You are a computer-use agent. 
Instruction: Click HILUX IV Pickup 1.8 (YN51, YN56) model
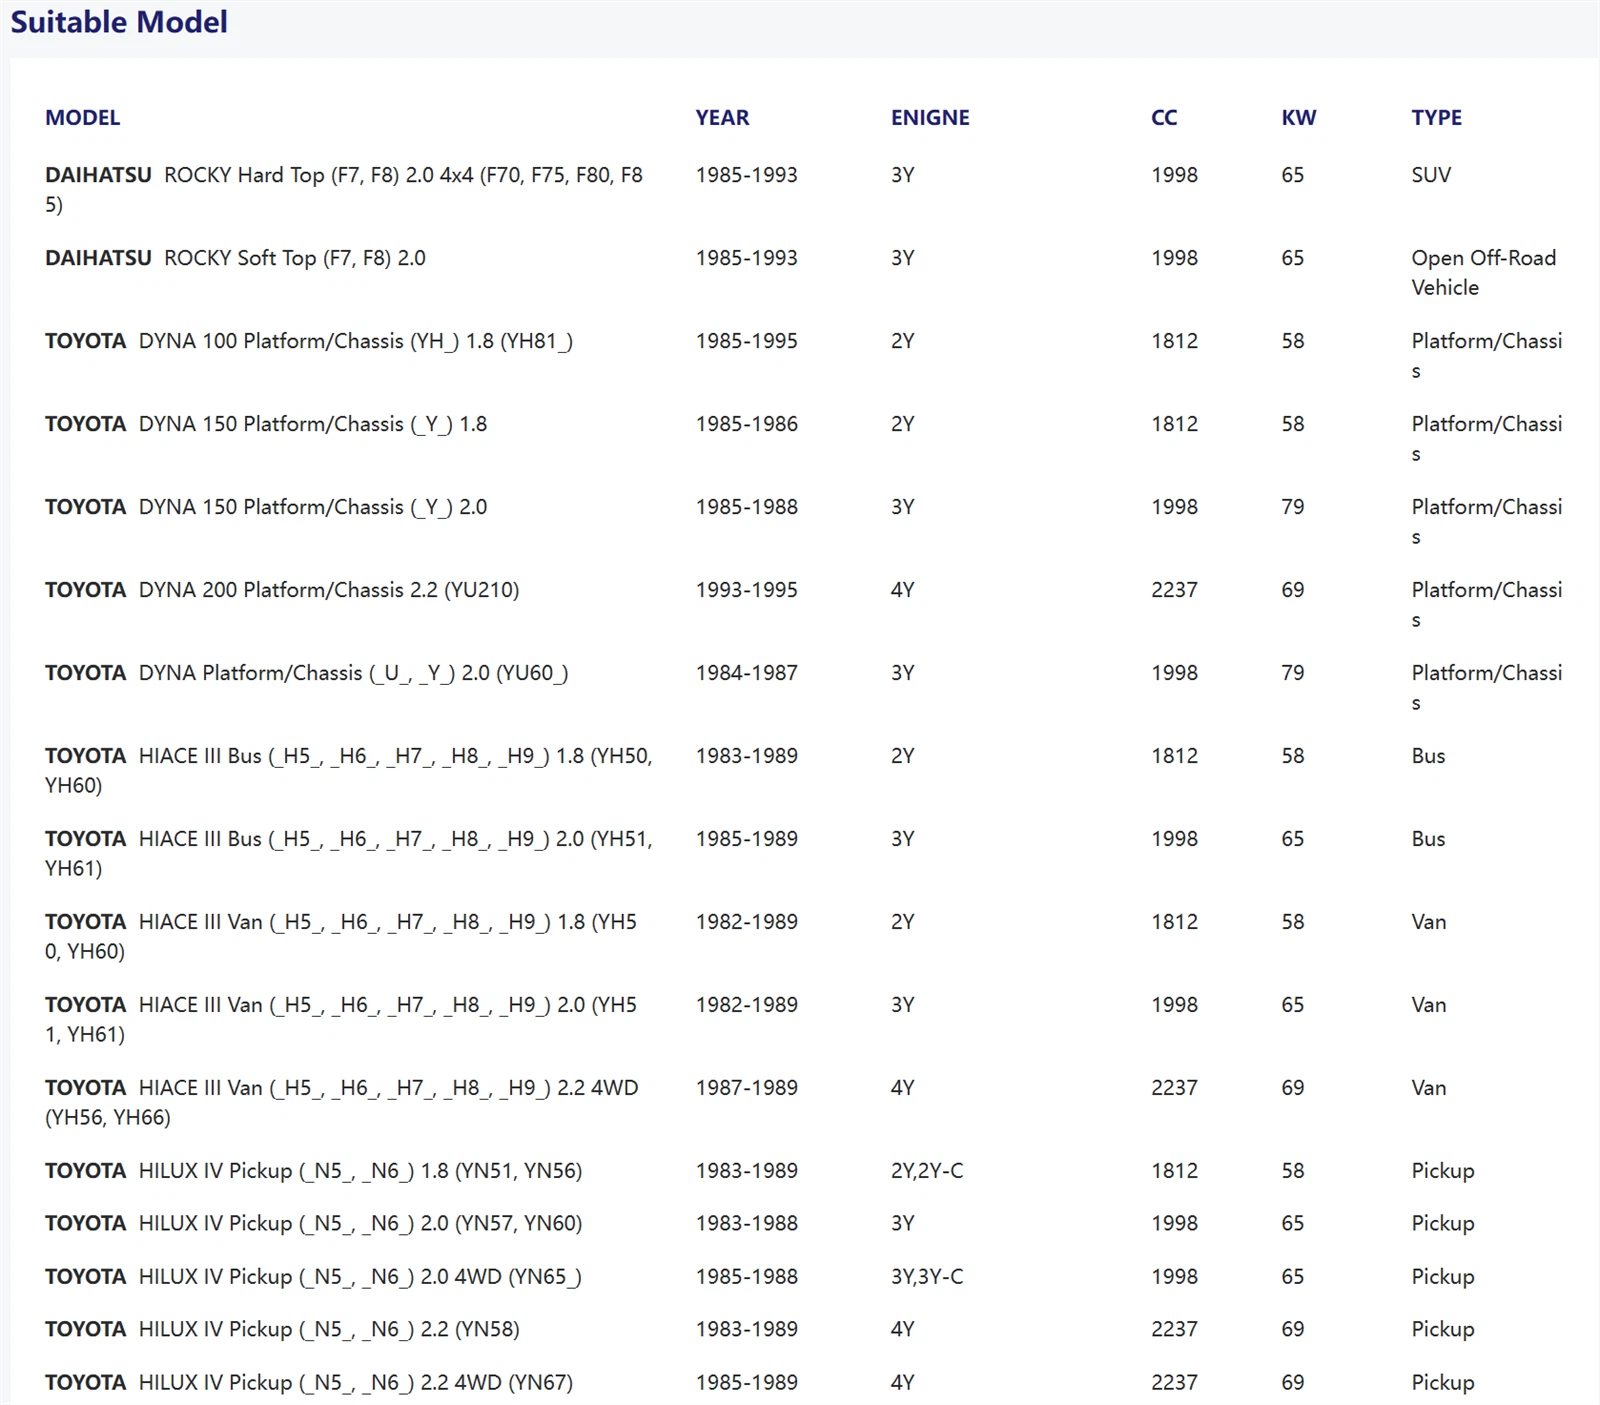(314, 1171)
